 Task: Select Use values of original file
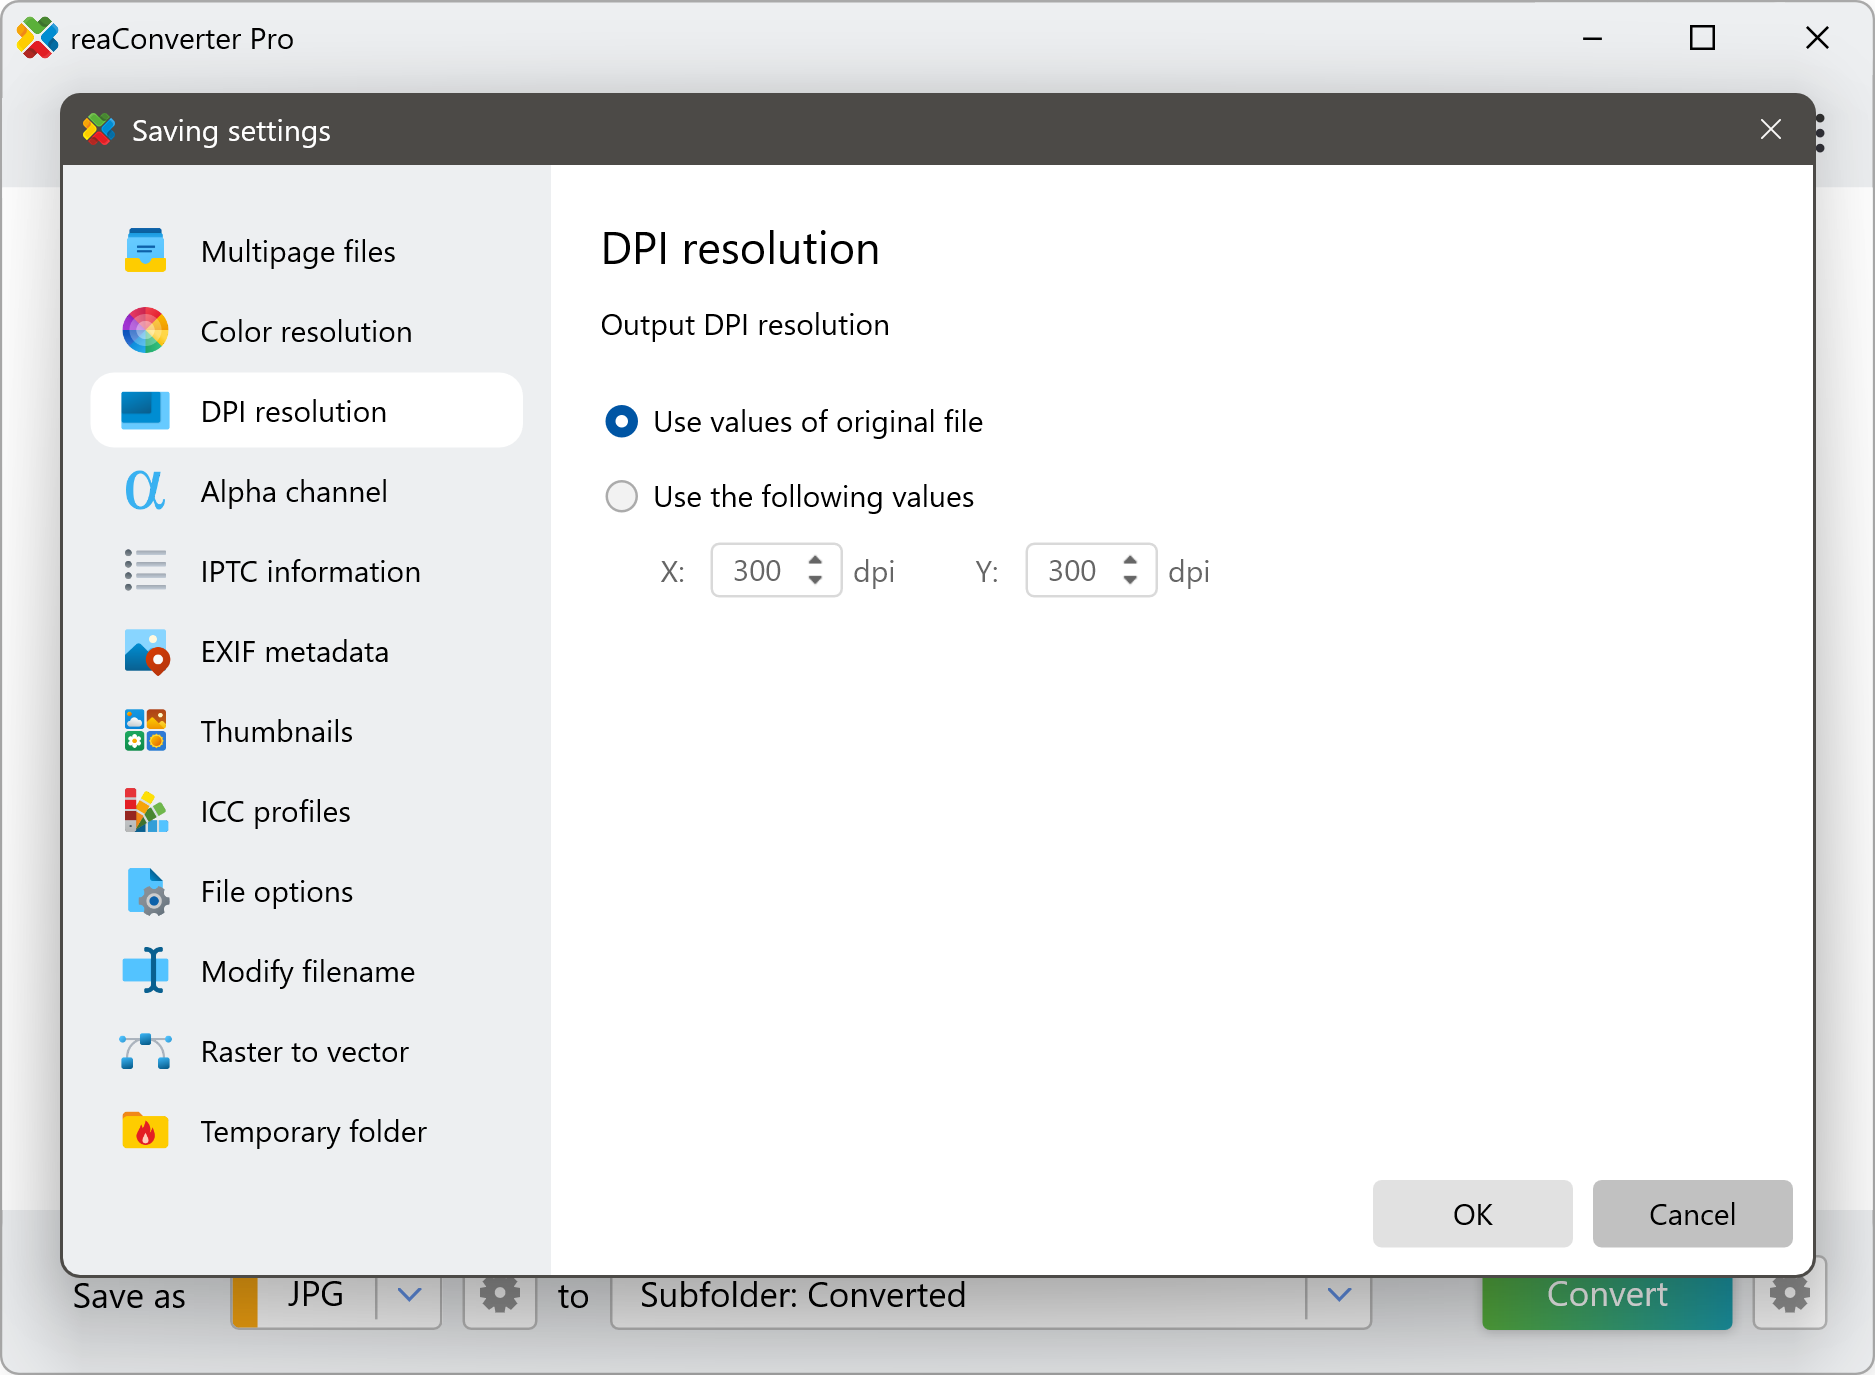621,422
